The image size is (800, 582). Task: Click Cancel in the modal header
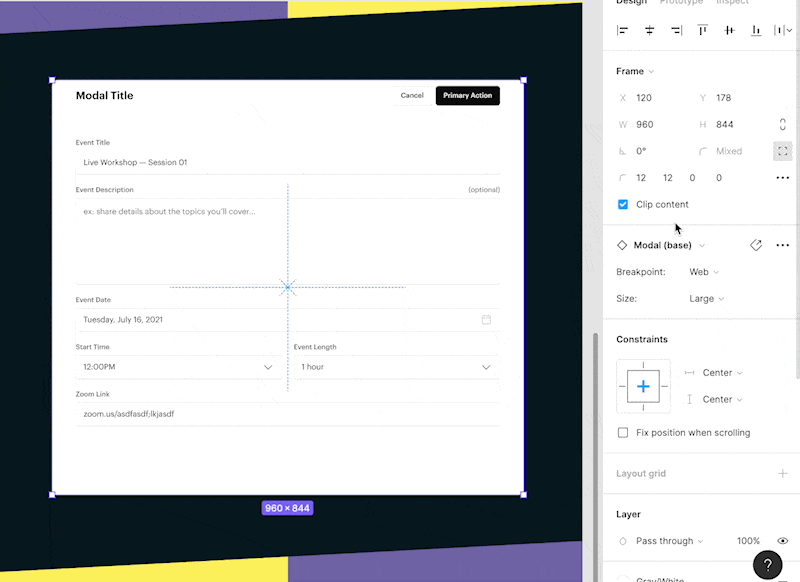[412, 96]
